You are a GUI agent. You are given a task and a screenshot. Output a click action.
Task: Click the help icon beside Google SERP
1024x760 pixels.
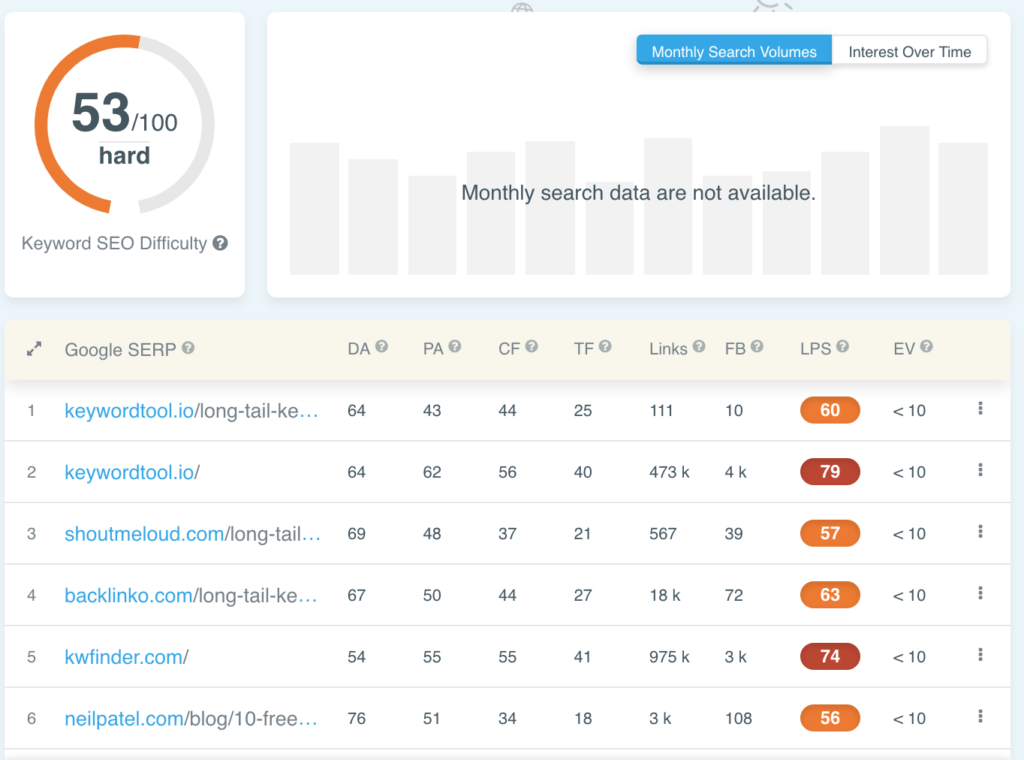point(186,348)
